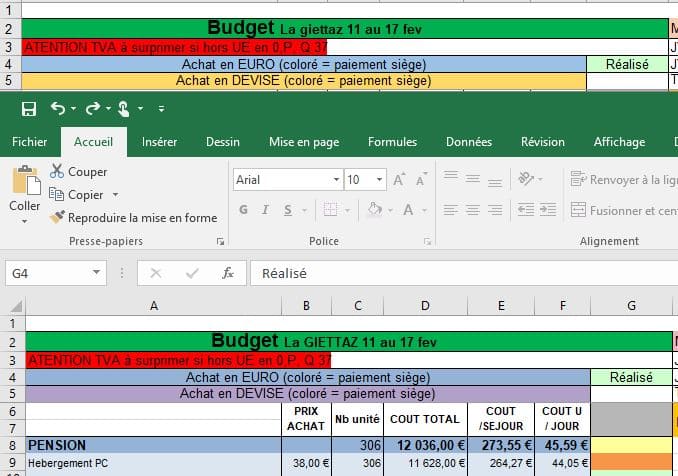Switch to the Insérer tab
Screen dimensions: 678x476
coord(160,142)
